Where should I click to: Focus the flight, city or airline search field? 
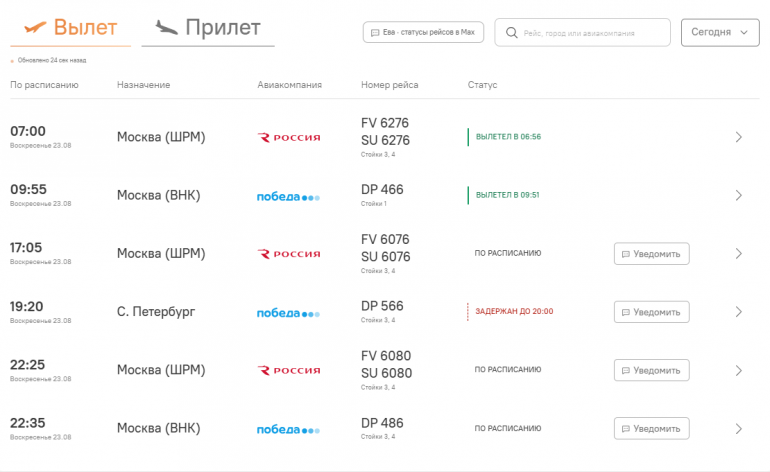pos(582,32)
